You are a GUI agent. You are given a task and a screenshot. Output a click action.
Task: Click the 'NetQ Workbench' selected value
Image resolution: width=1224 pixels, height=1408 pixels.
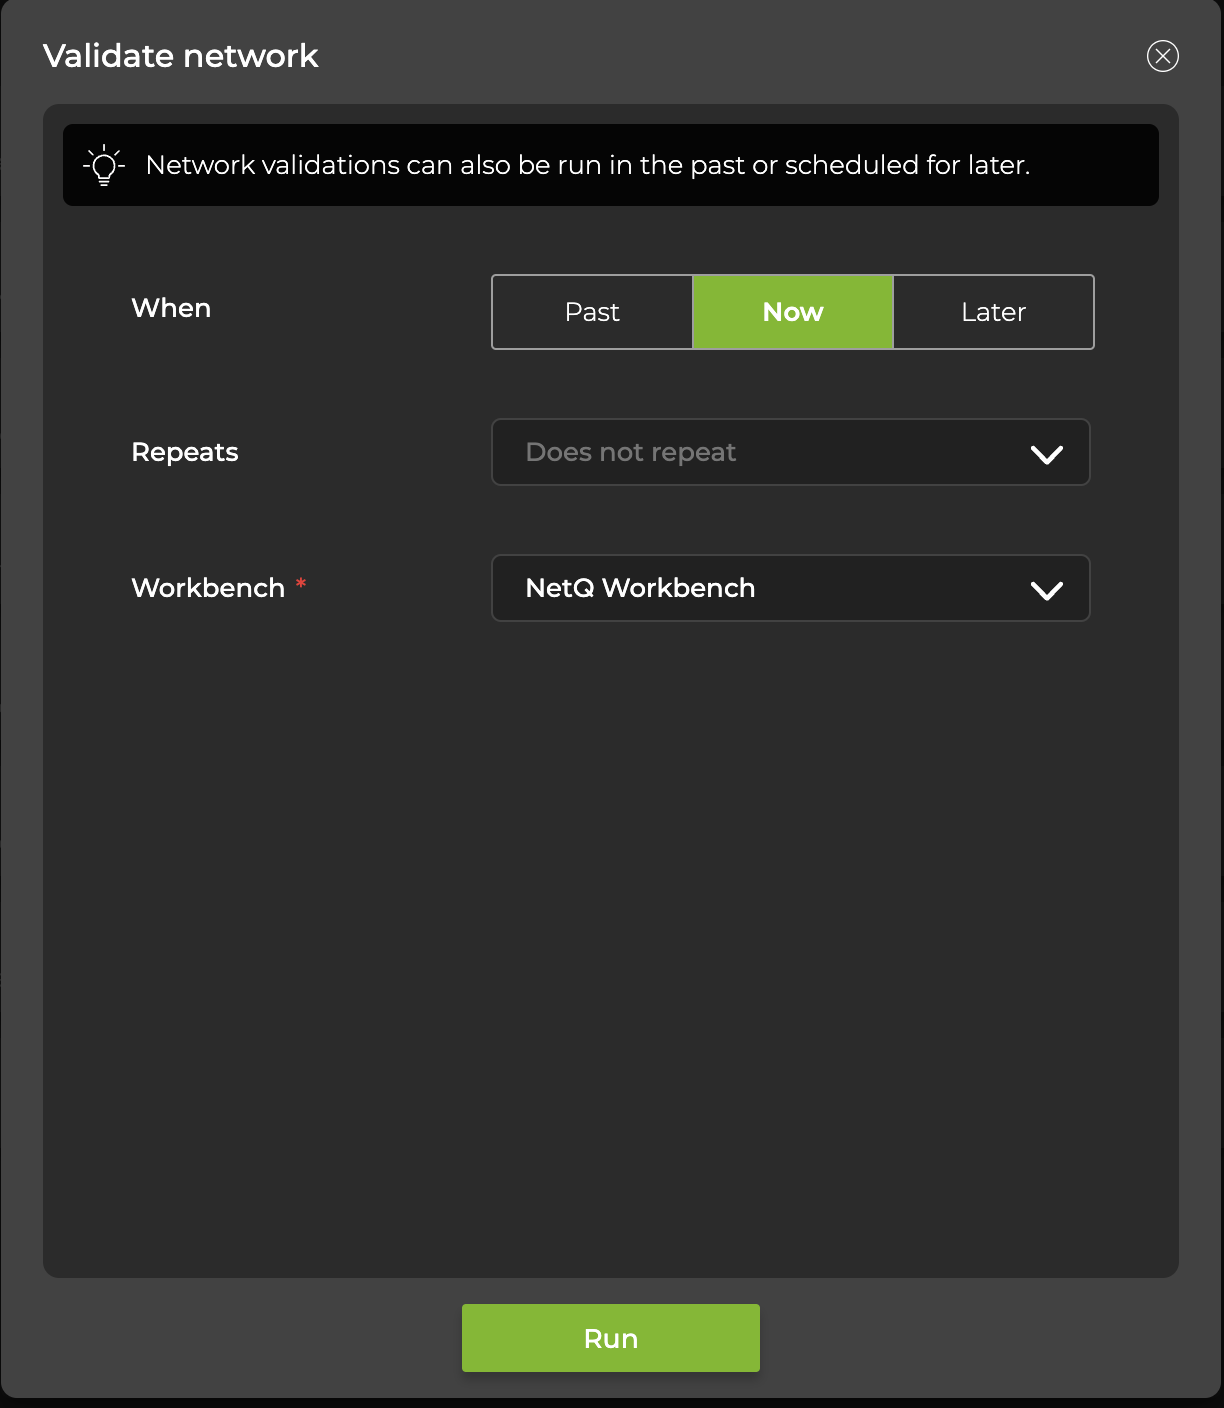(640, 588)
